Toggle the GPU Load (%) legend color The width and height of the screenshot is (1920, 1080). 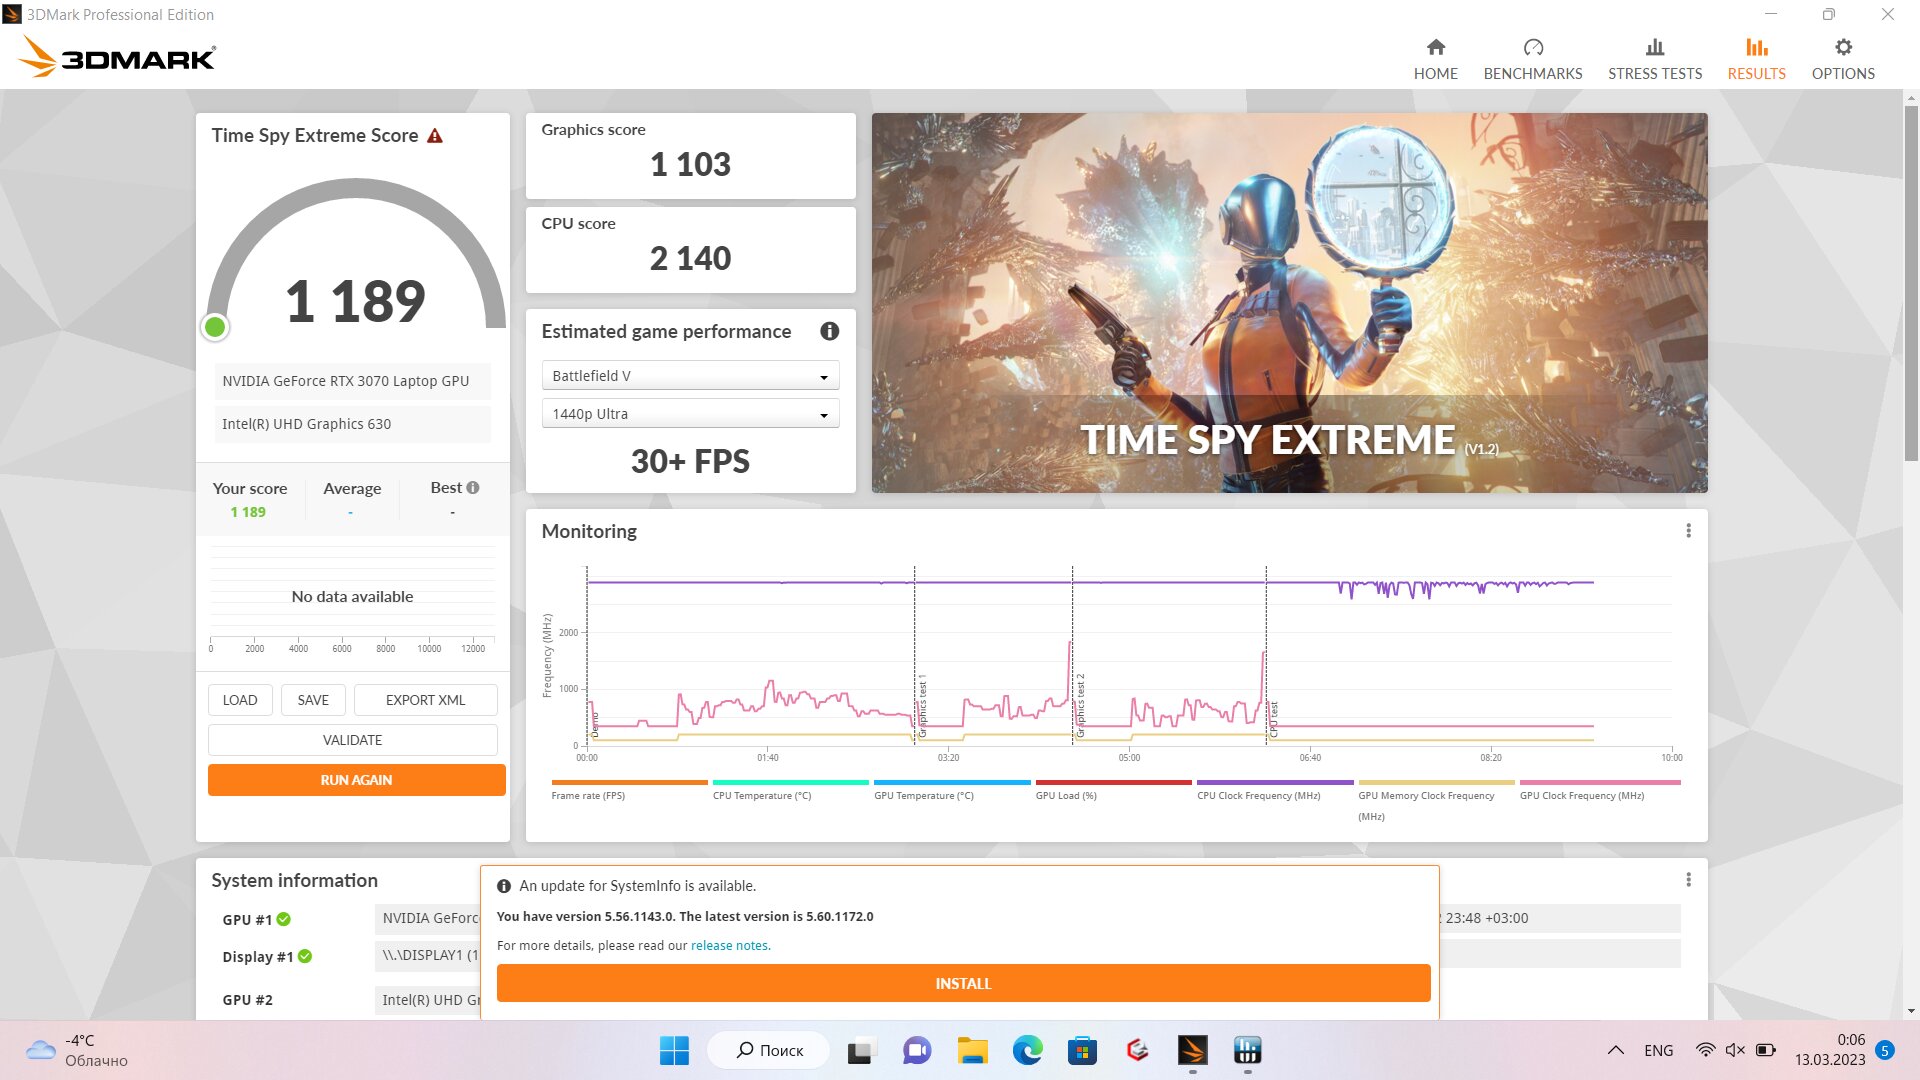point(1113,782)
